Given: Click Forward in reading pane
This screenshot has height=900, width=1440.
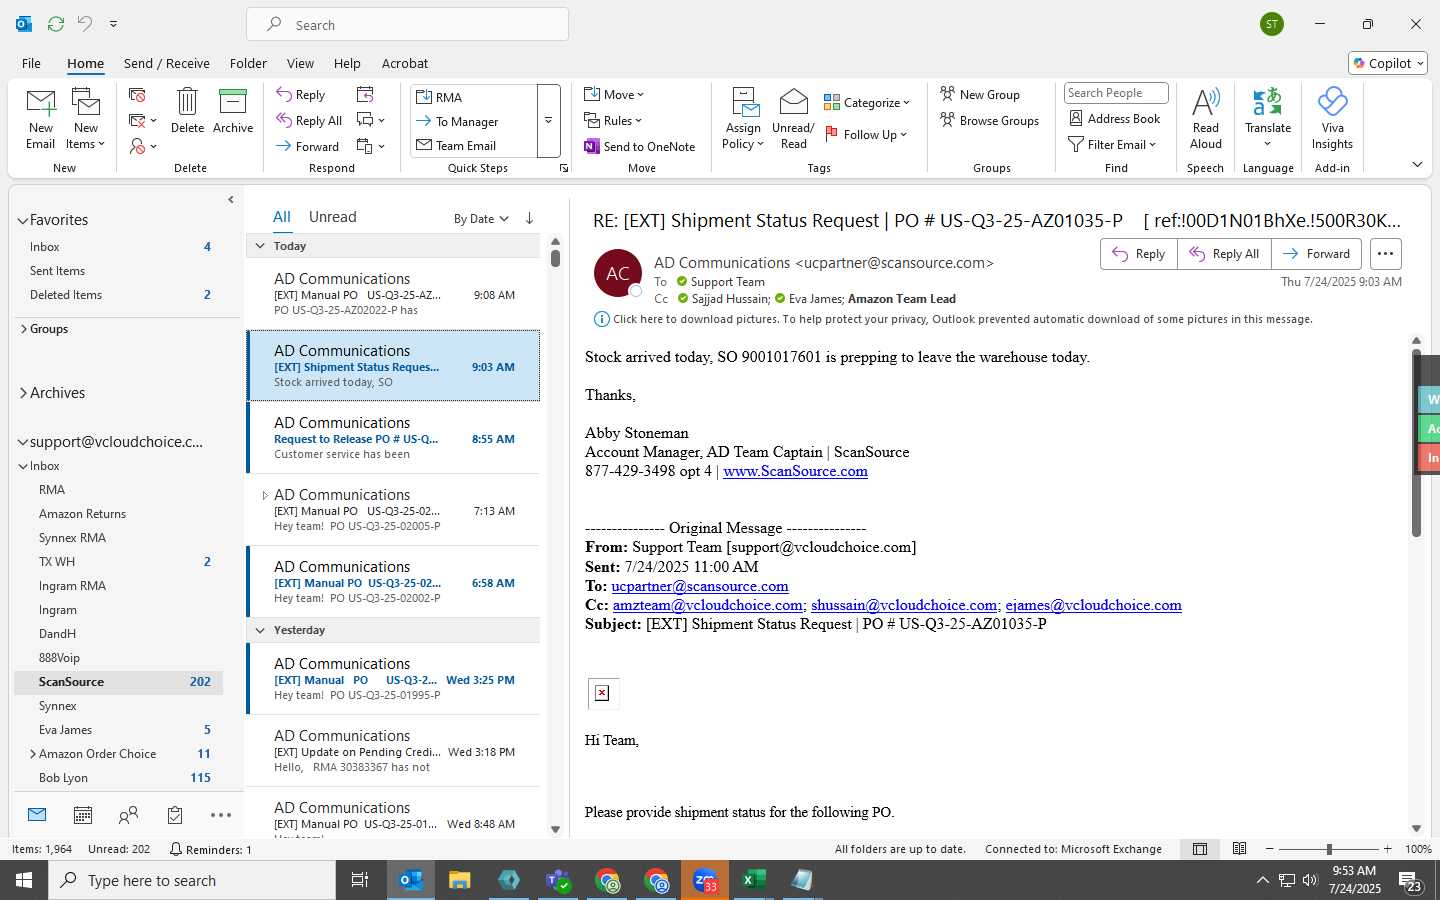Looking at the screenshot, I should pos(1316,254).
